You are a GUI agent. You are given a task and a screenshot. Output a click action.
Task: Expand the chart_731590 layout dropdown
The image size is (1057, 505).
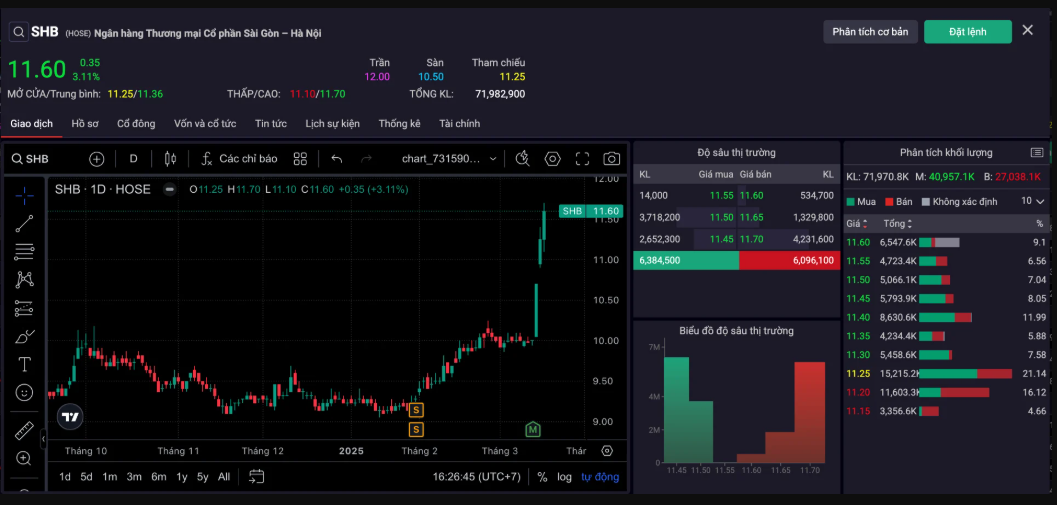[x=450, y=159]
